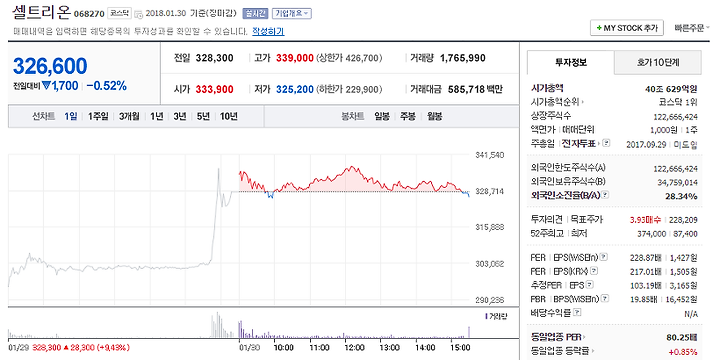The height and width of the screenshot is (360, 720).
Task: Expand the 빠른주문 dropdown
Action: click(x=691, y=28)
